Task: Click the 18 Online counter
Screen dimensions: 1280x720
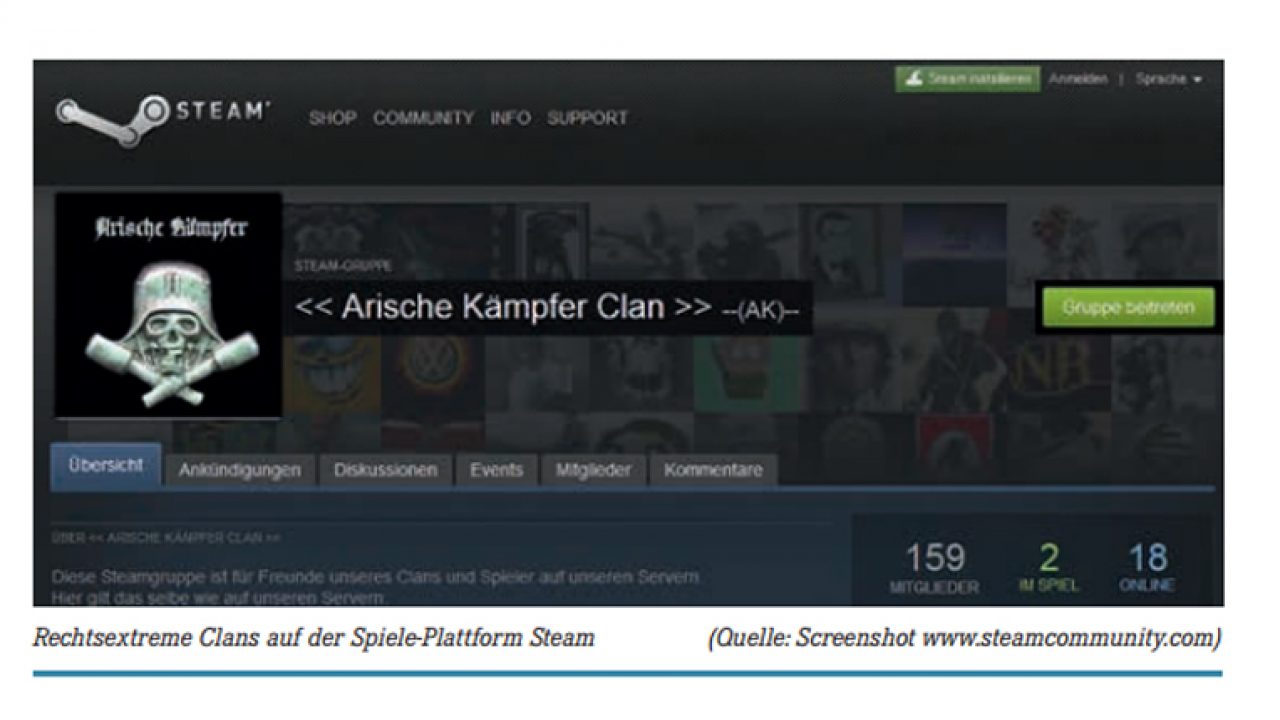Action: pos(1147,567)
